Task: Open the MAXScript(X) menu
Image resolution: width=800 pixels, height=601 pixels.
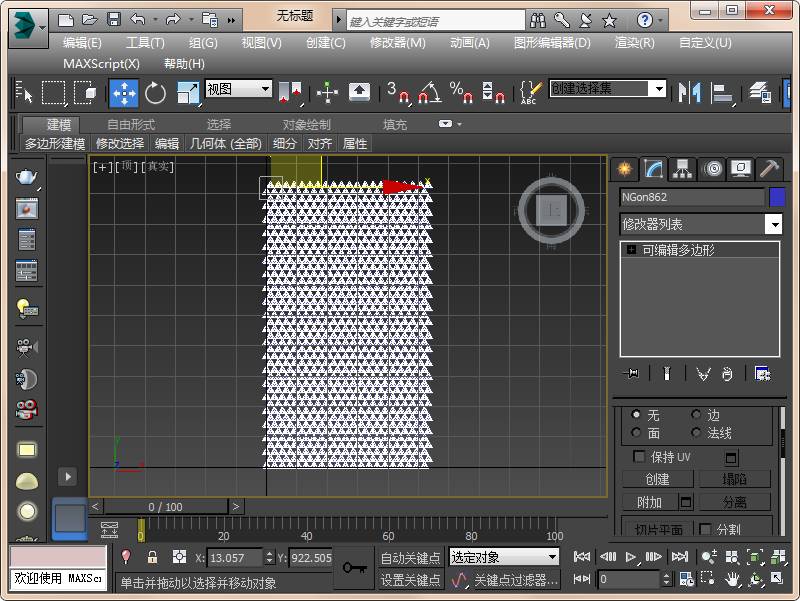Action: coord(101,64)
